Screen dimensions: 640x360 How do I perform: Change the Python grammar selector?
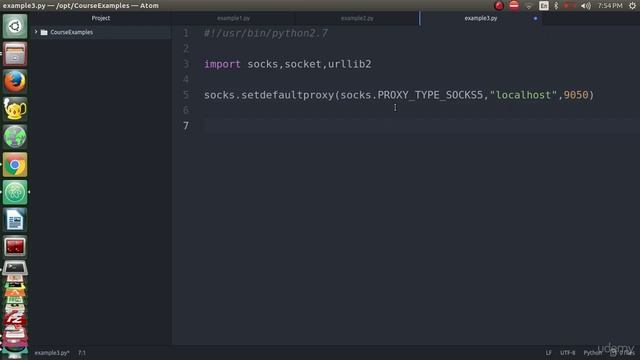pos(592,353)
